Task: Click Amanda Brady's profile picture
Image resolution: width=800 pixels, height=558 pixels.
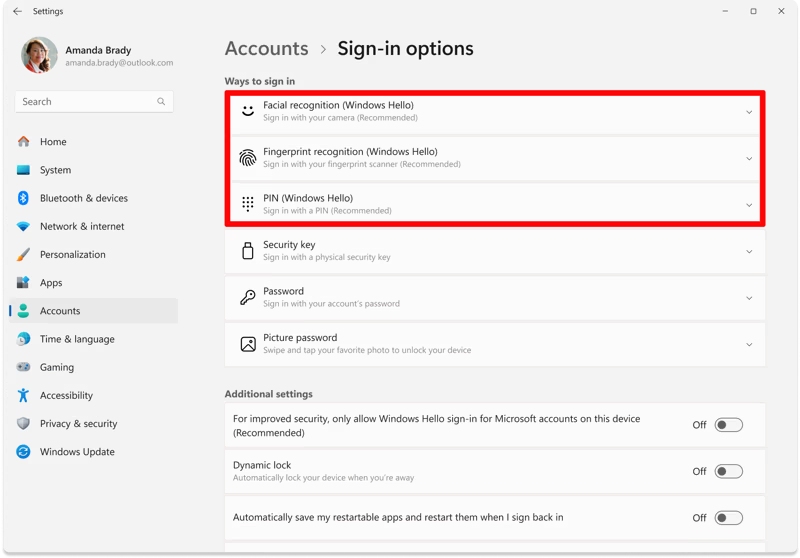Action: click(x=39, y=56)
